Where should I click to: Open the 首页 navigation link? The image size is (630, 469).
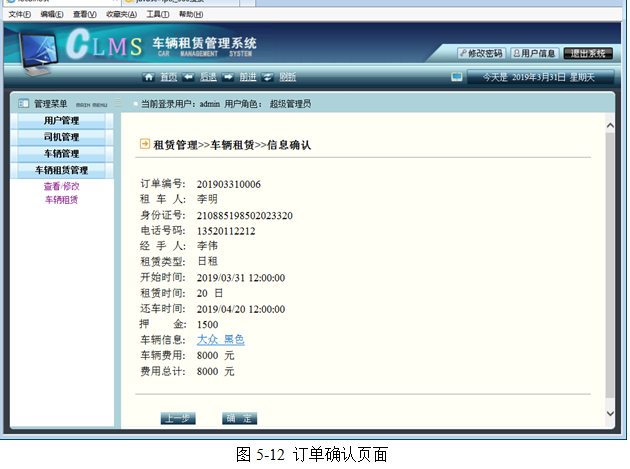click(x=169, y=77)
